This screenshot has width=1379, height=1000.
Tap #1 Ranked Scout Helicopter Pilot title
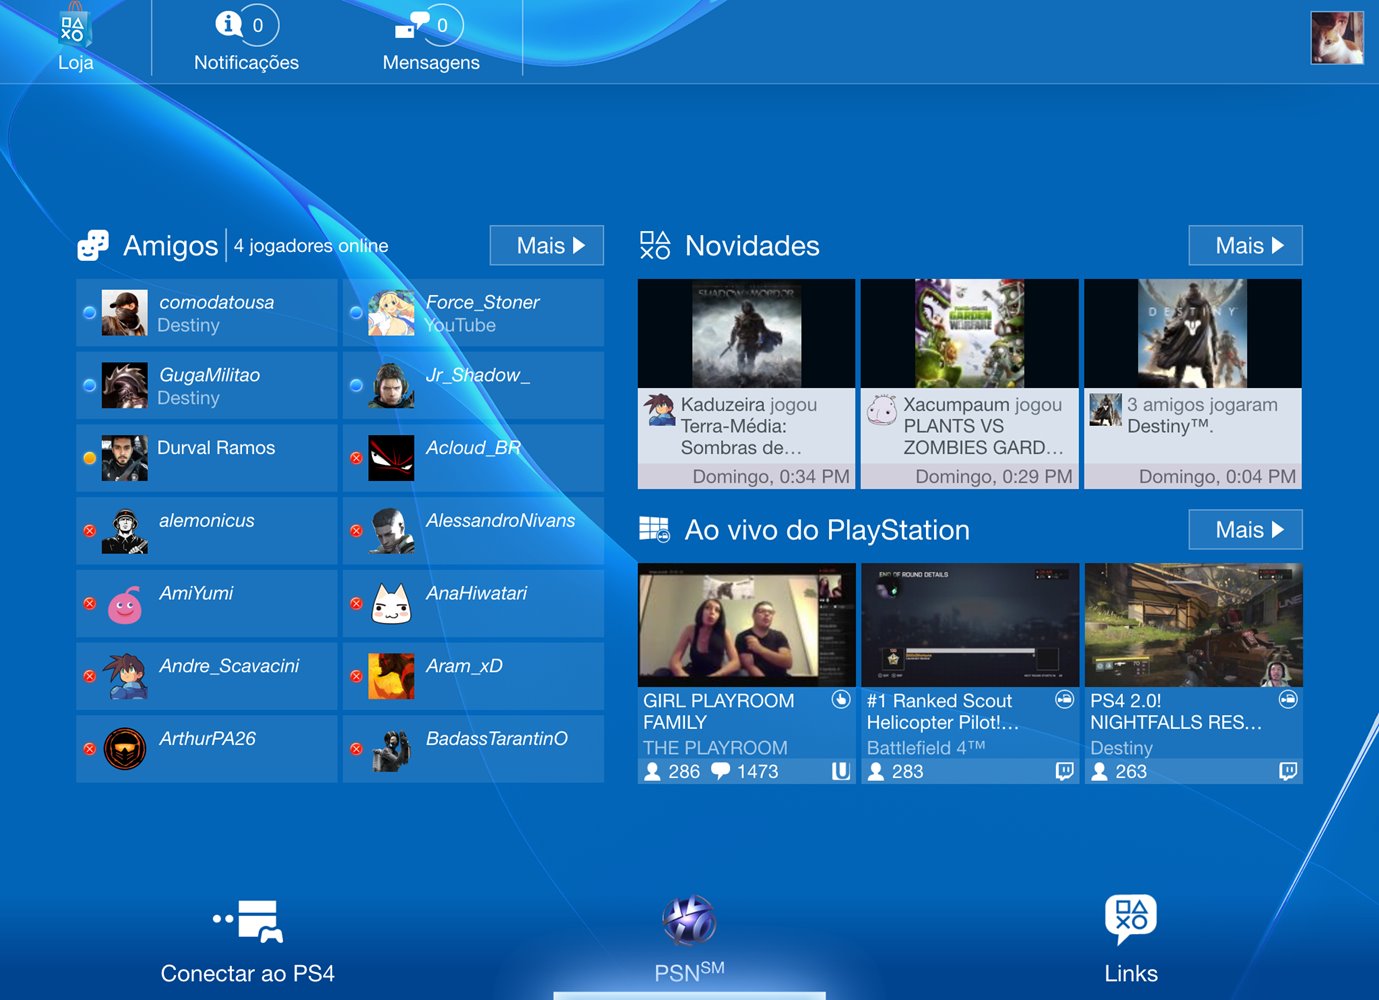click(x=943, y=711)
